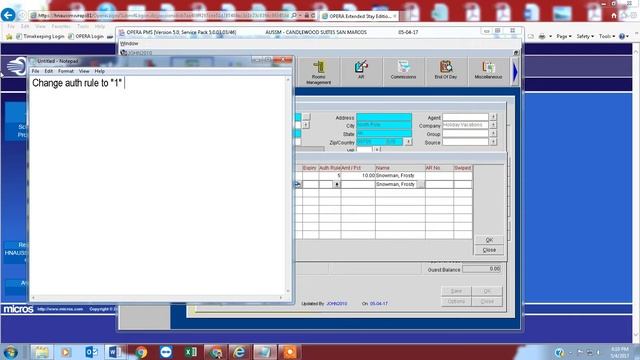Open the OPERA Window menu
The image size is (640, 360).
pos(129,43)
